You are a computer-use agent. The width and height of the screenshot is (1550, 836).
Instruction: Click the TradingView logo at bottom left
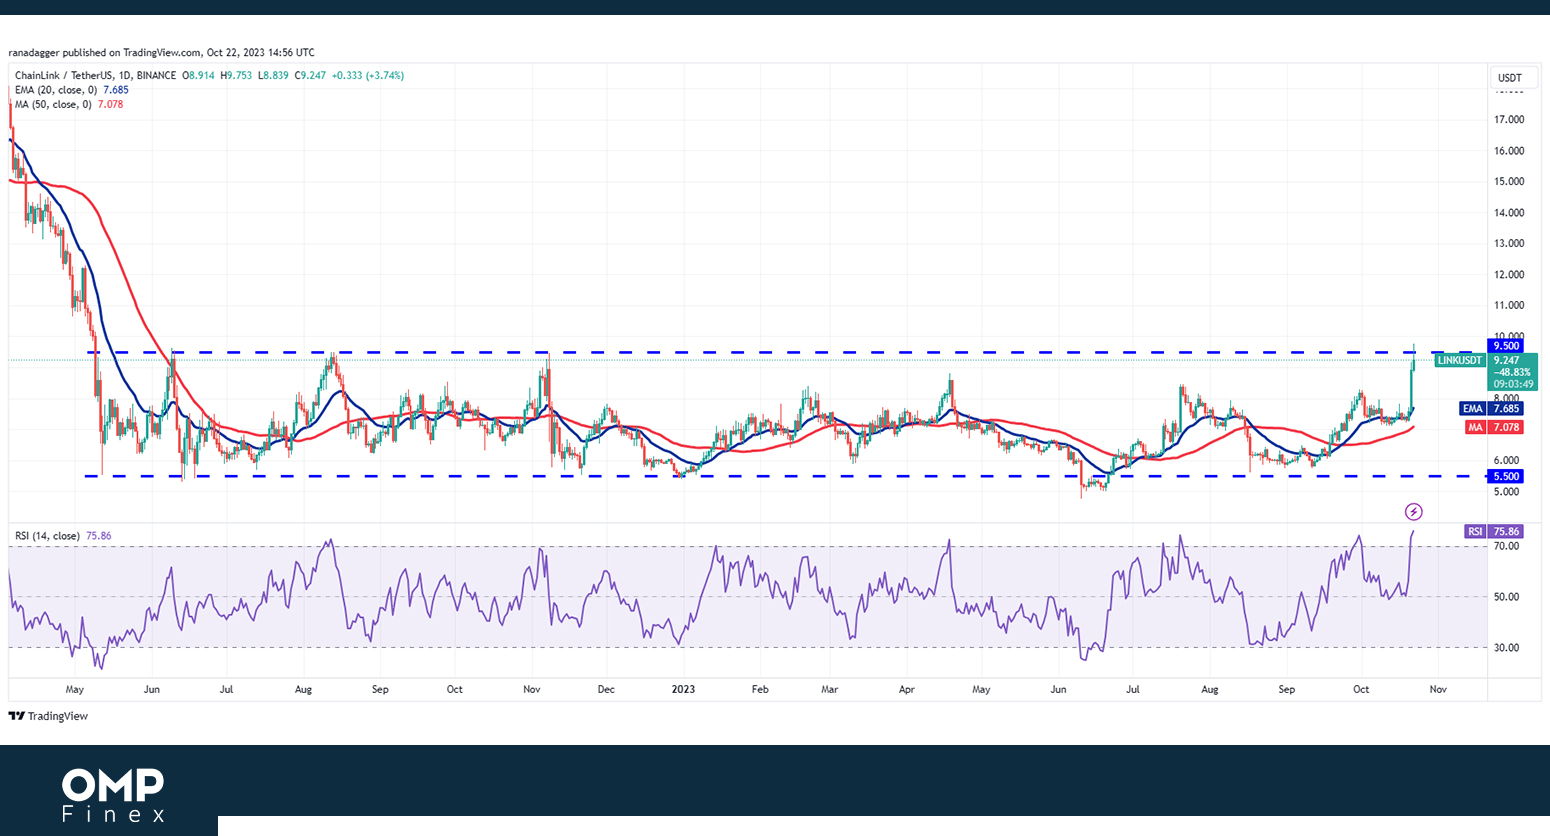48,716
